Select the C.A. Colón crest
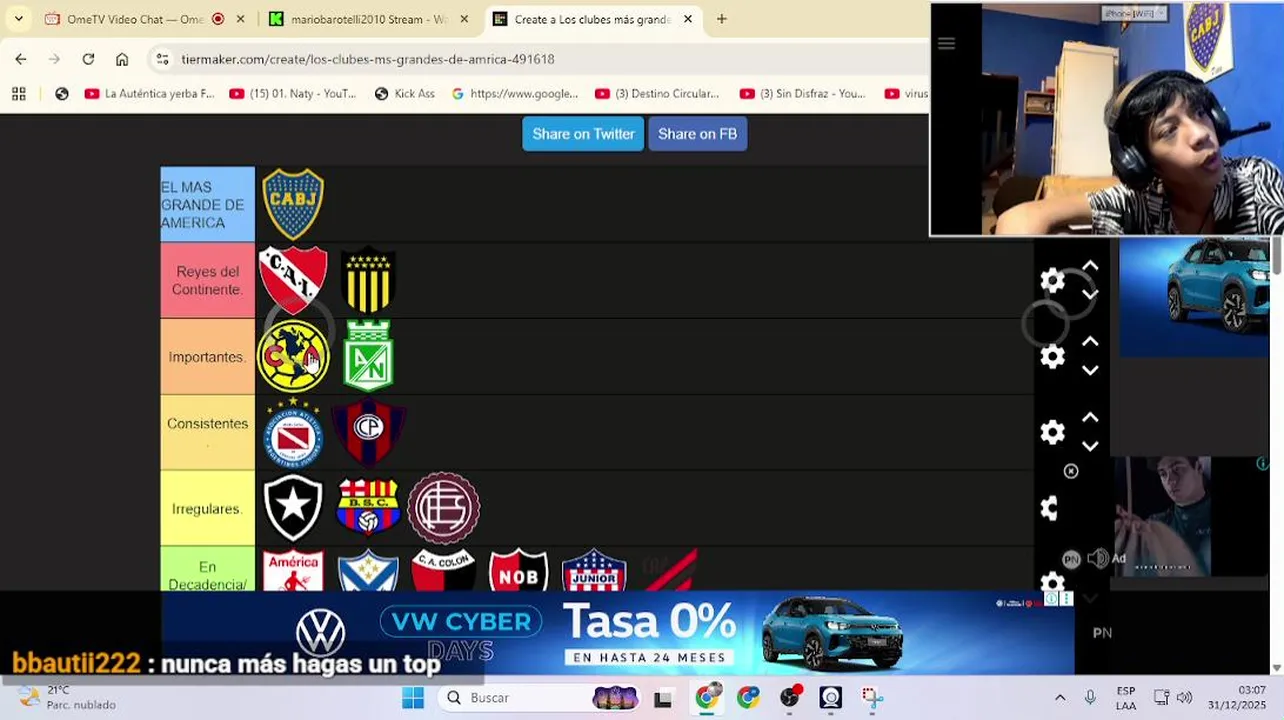Image resolution: width=1284 pixels, height=720 pixels. [444, 570]
